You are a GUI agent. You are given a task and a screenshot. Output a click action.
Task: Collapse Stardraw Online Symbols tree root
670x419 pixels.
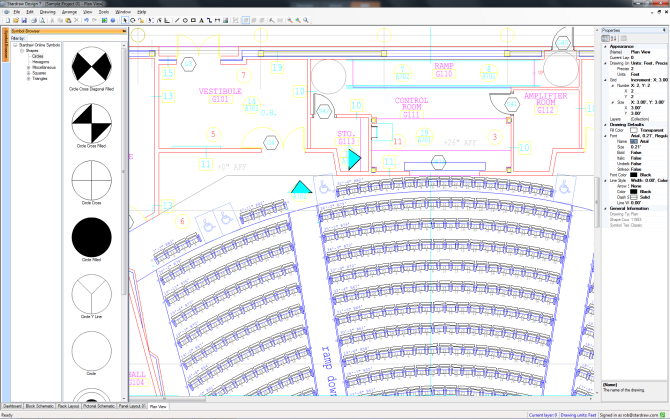pos(15,46)
